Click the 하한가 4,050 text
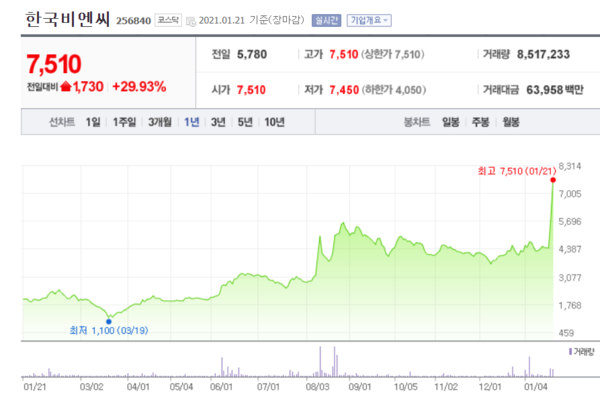The width and height of the screenshot is (600, 403). coord(393,90)
